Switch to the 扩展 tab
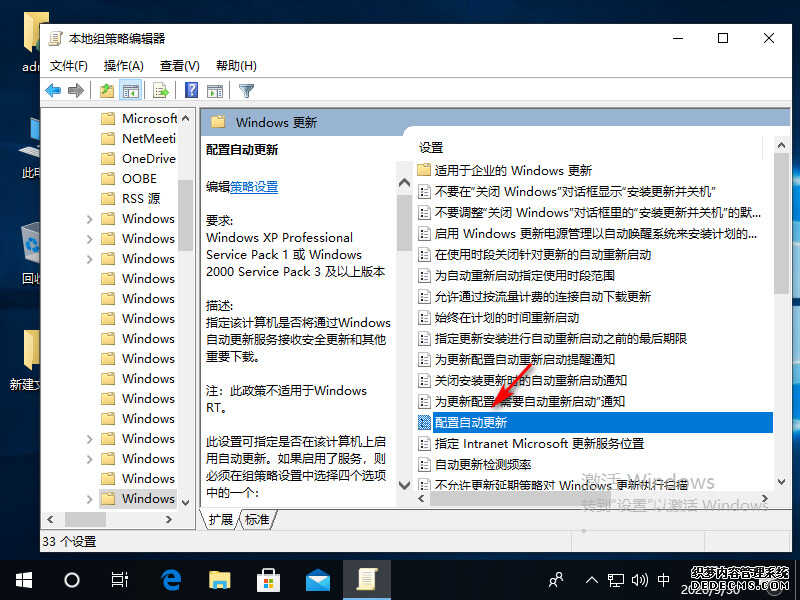Image resolution: width=800 pixels, height=600 pixels. point(220,519)
